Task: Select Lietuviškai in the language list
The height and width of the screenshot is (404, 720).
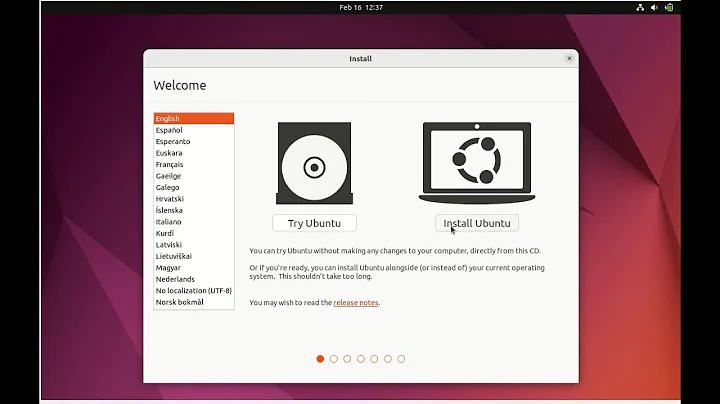Action: pos(194,256)
